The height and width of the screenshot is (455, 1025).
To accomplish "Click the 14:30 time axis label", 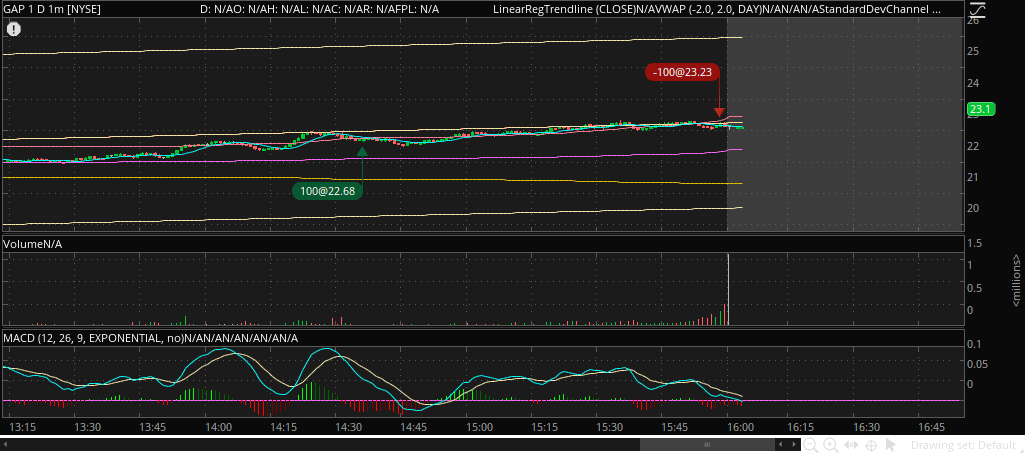I will (349, 427).
